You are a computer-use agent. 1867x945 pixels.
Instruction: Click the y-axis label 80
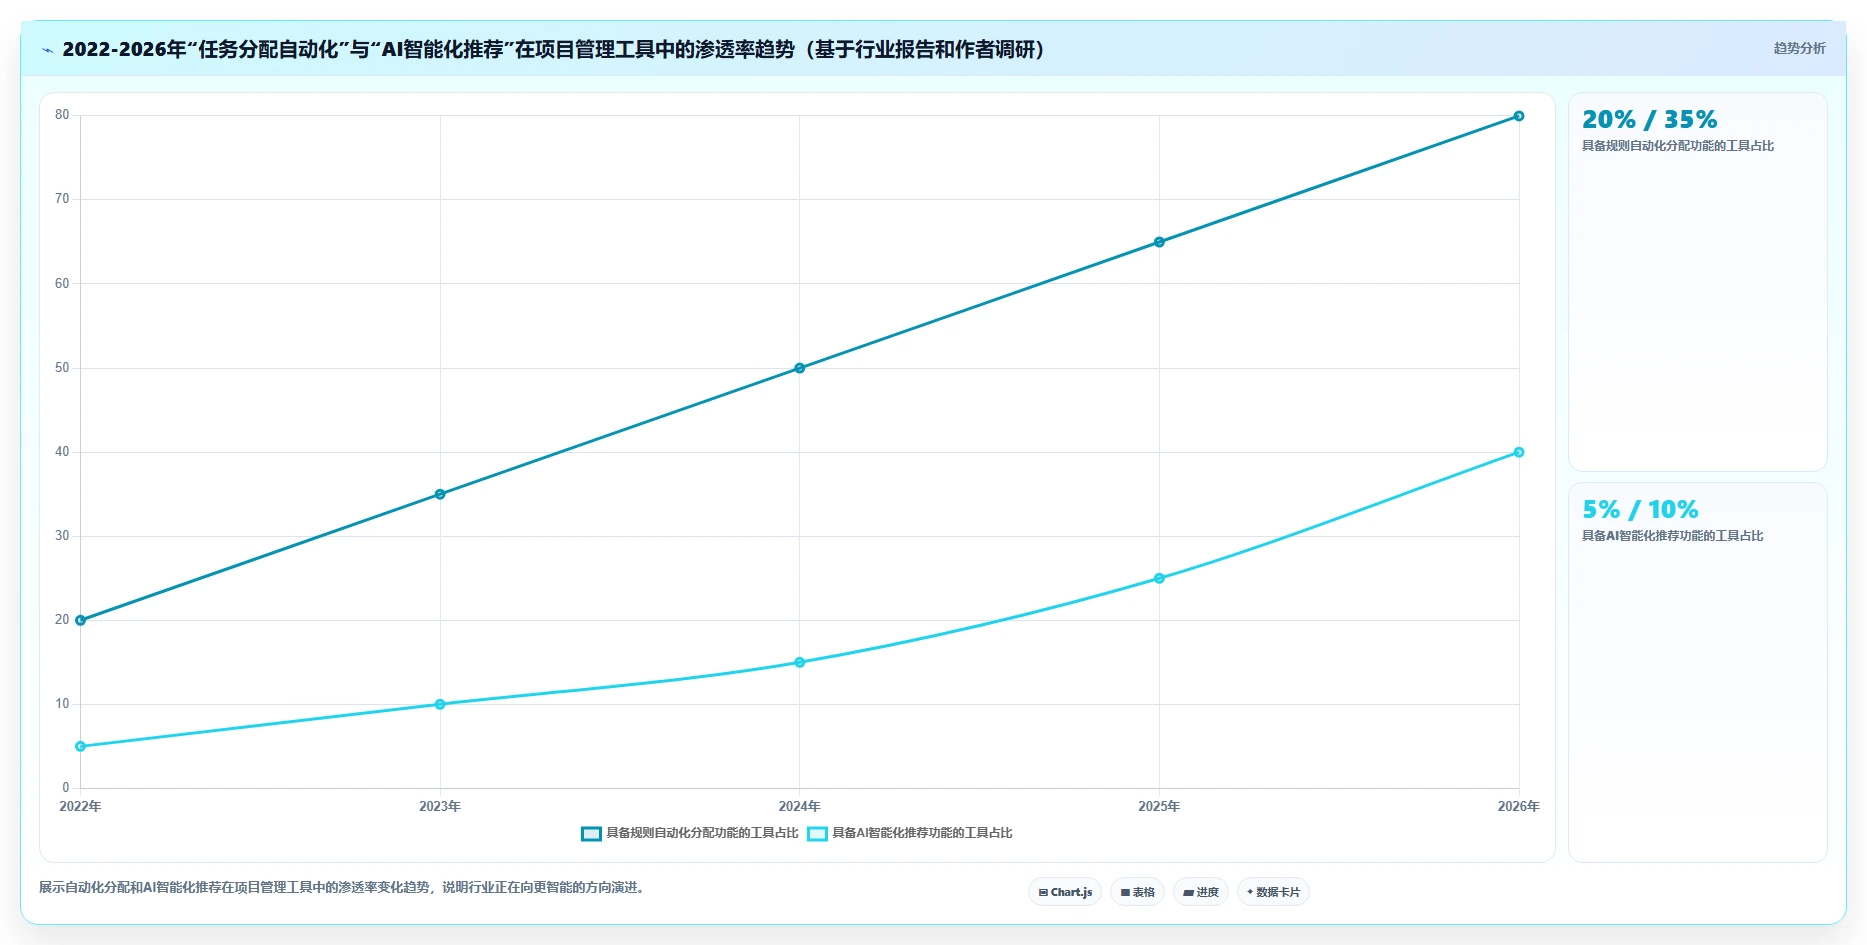[x=62, y=115]
